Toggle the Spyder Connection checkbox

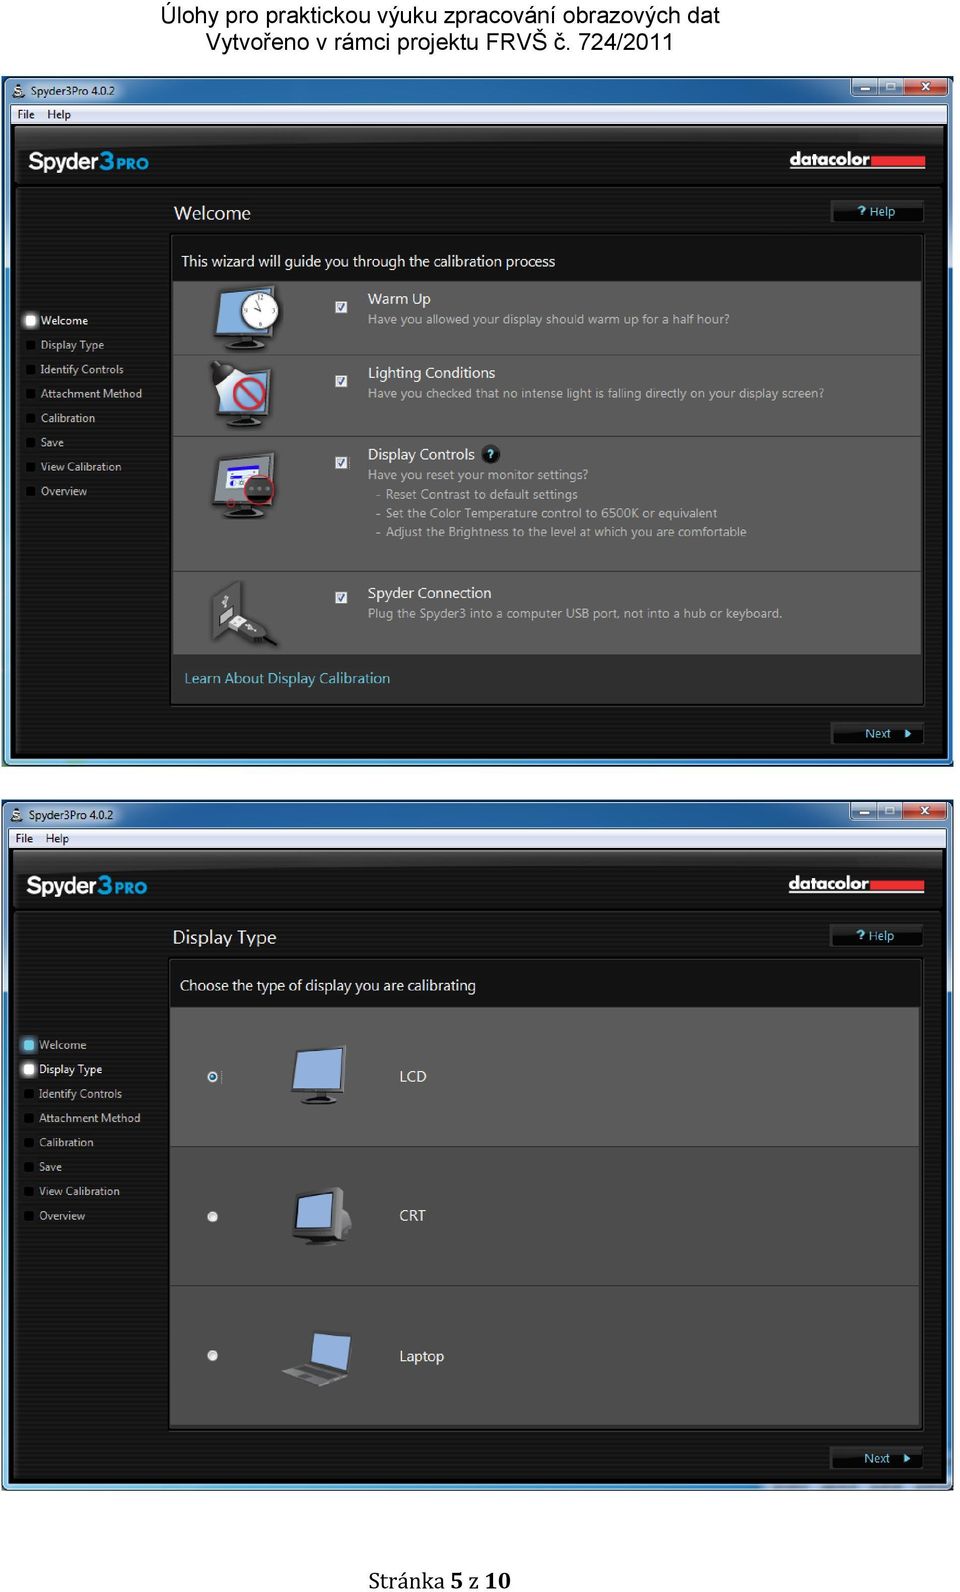pyautogui.click(x=341, y=597)
